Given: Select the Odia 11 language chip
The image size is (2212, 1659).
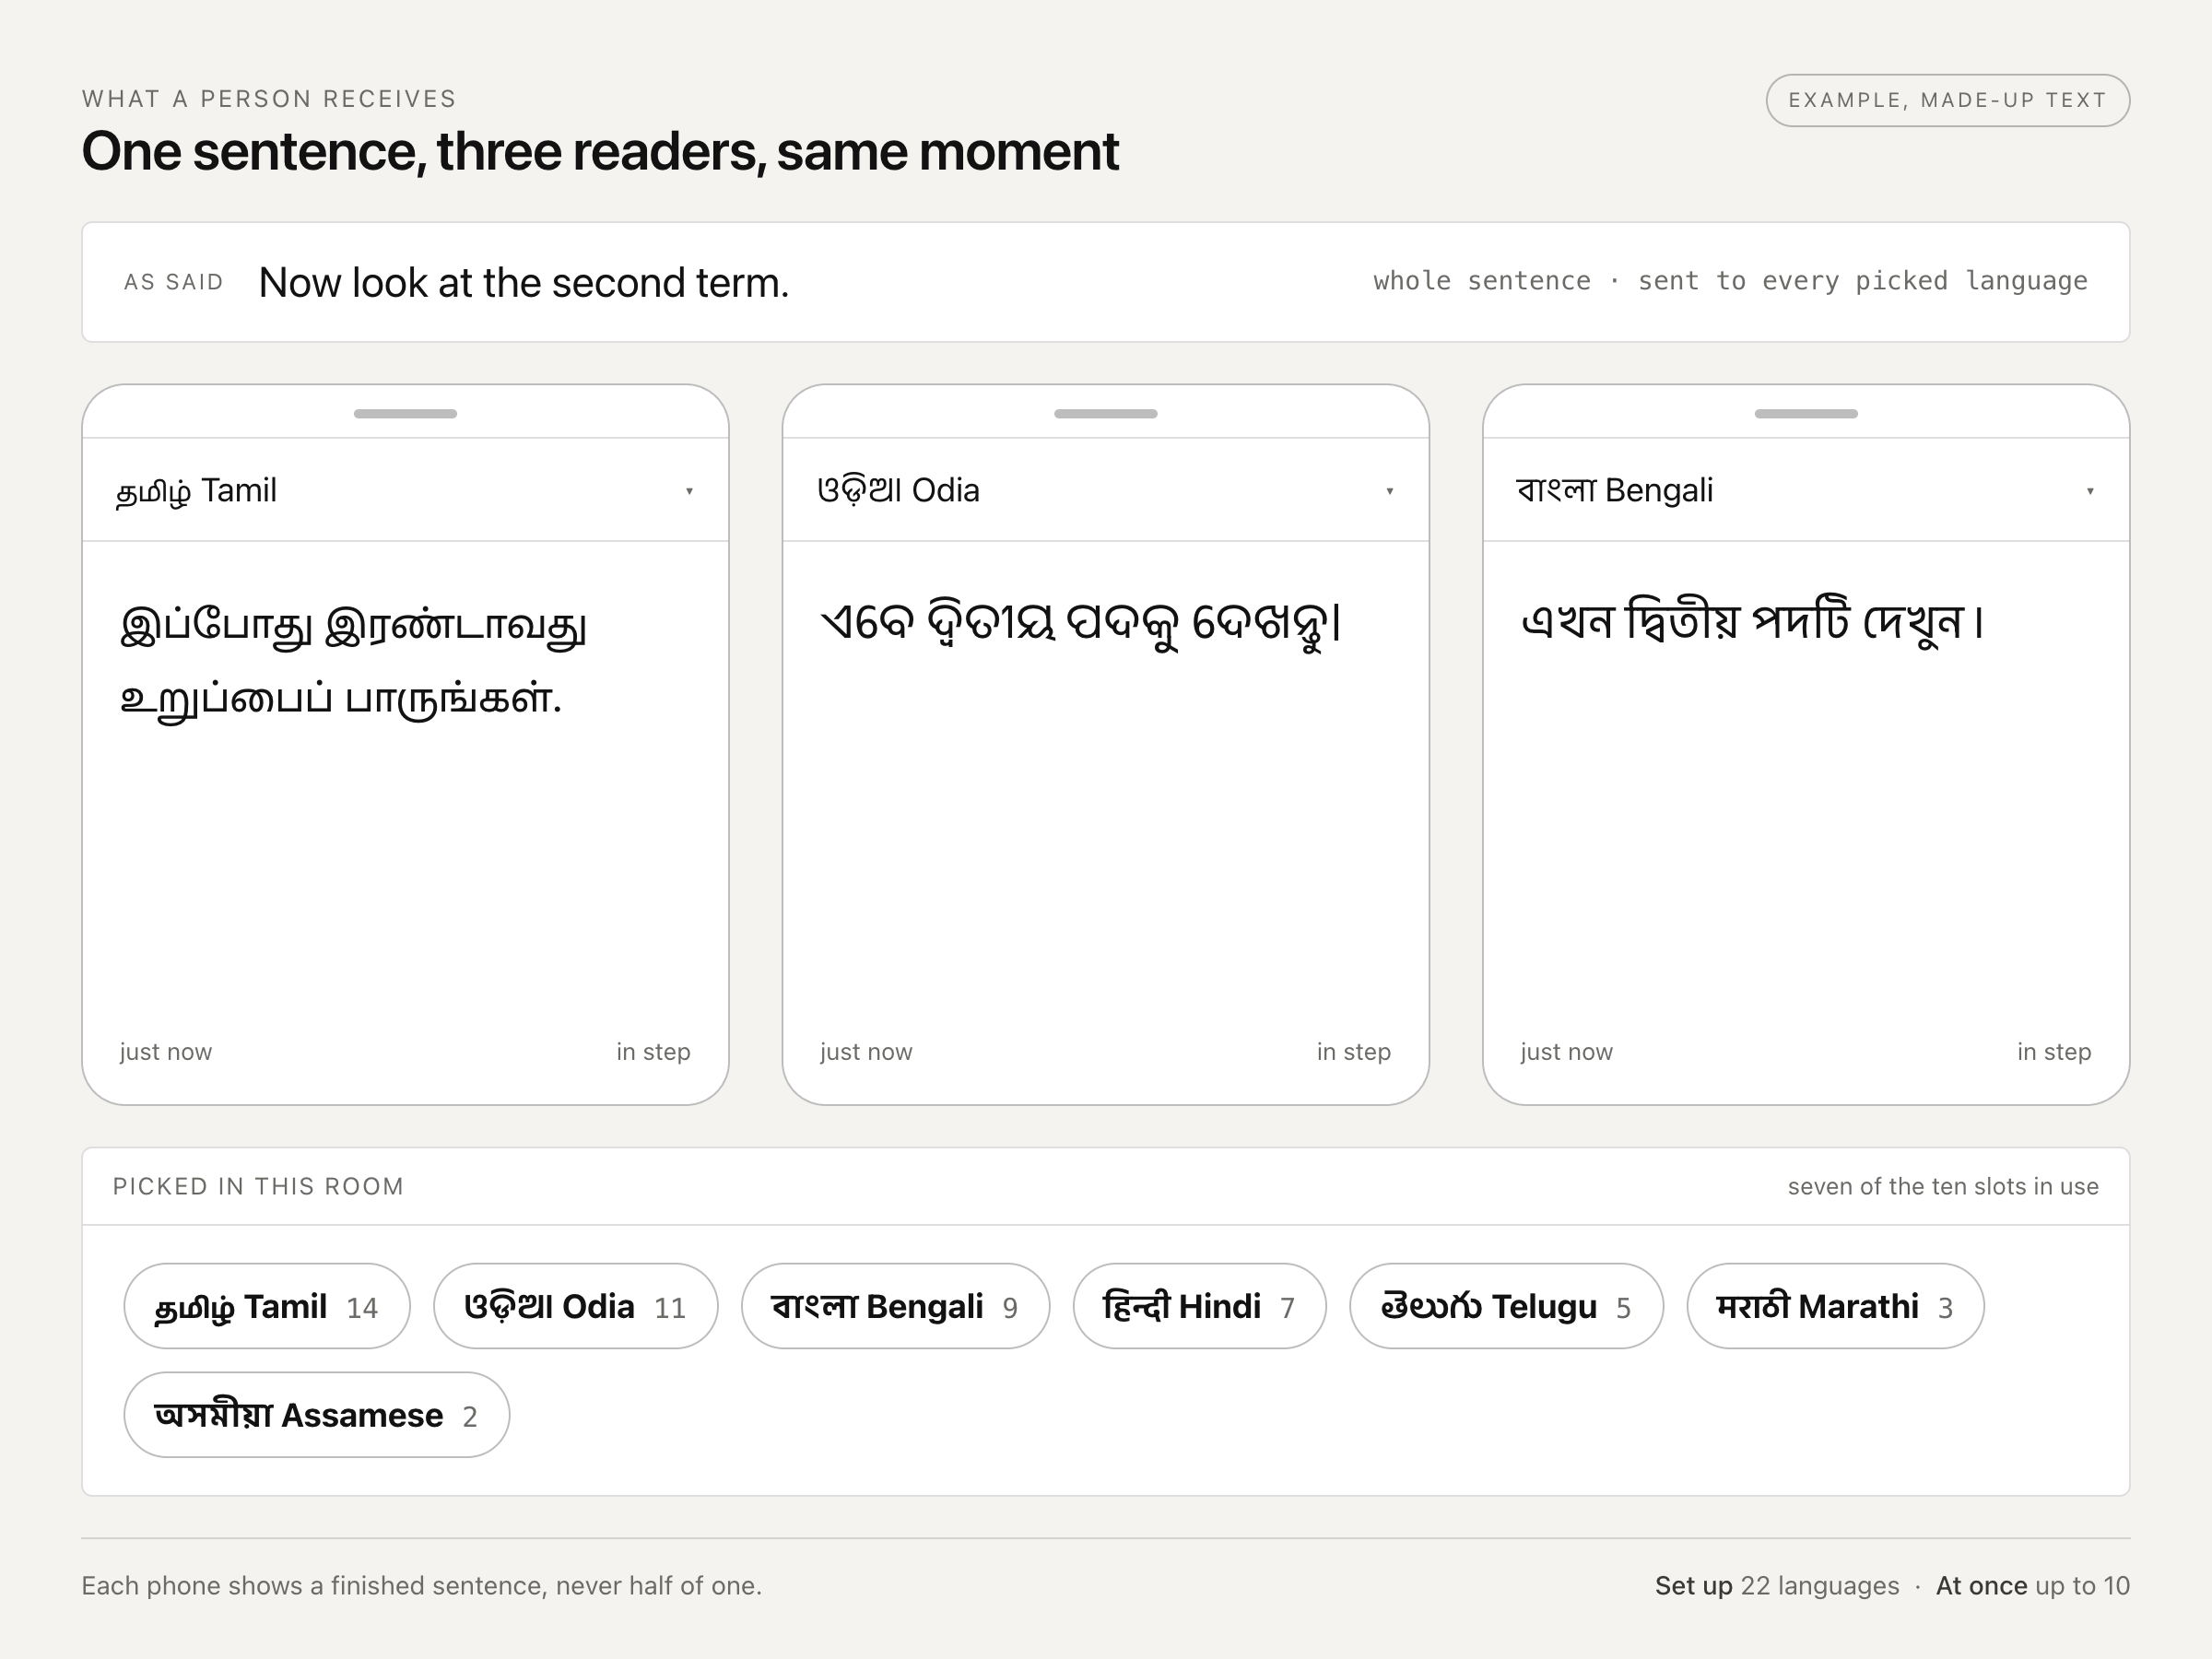Looking at the screenshot, I should [575, 1306].
